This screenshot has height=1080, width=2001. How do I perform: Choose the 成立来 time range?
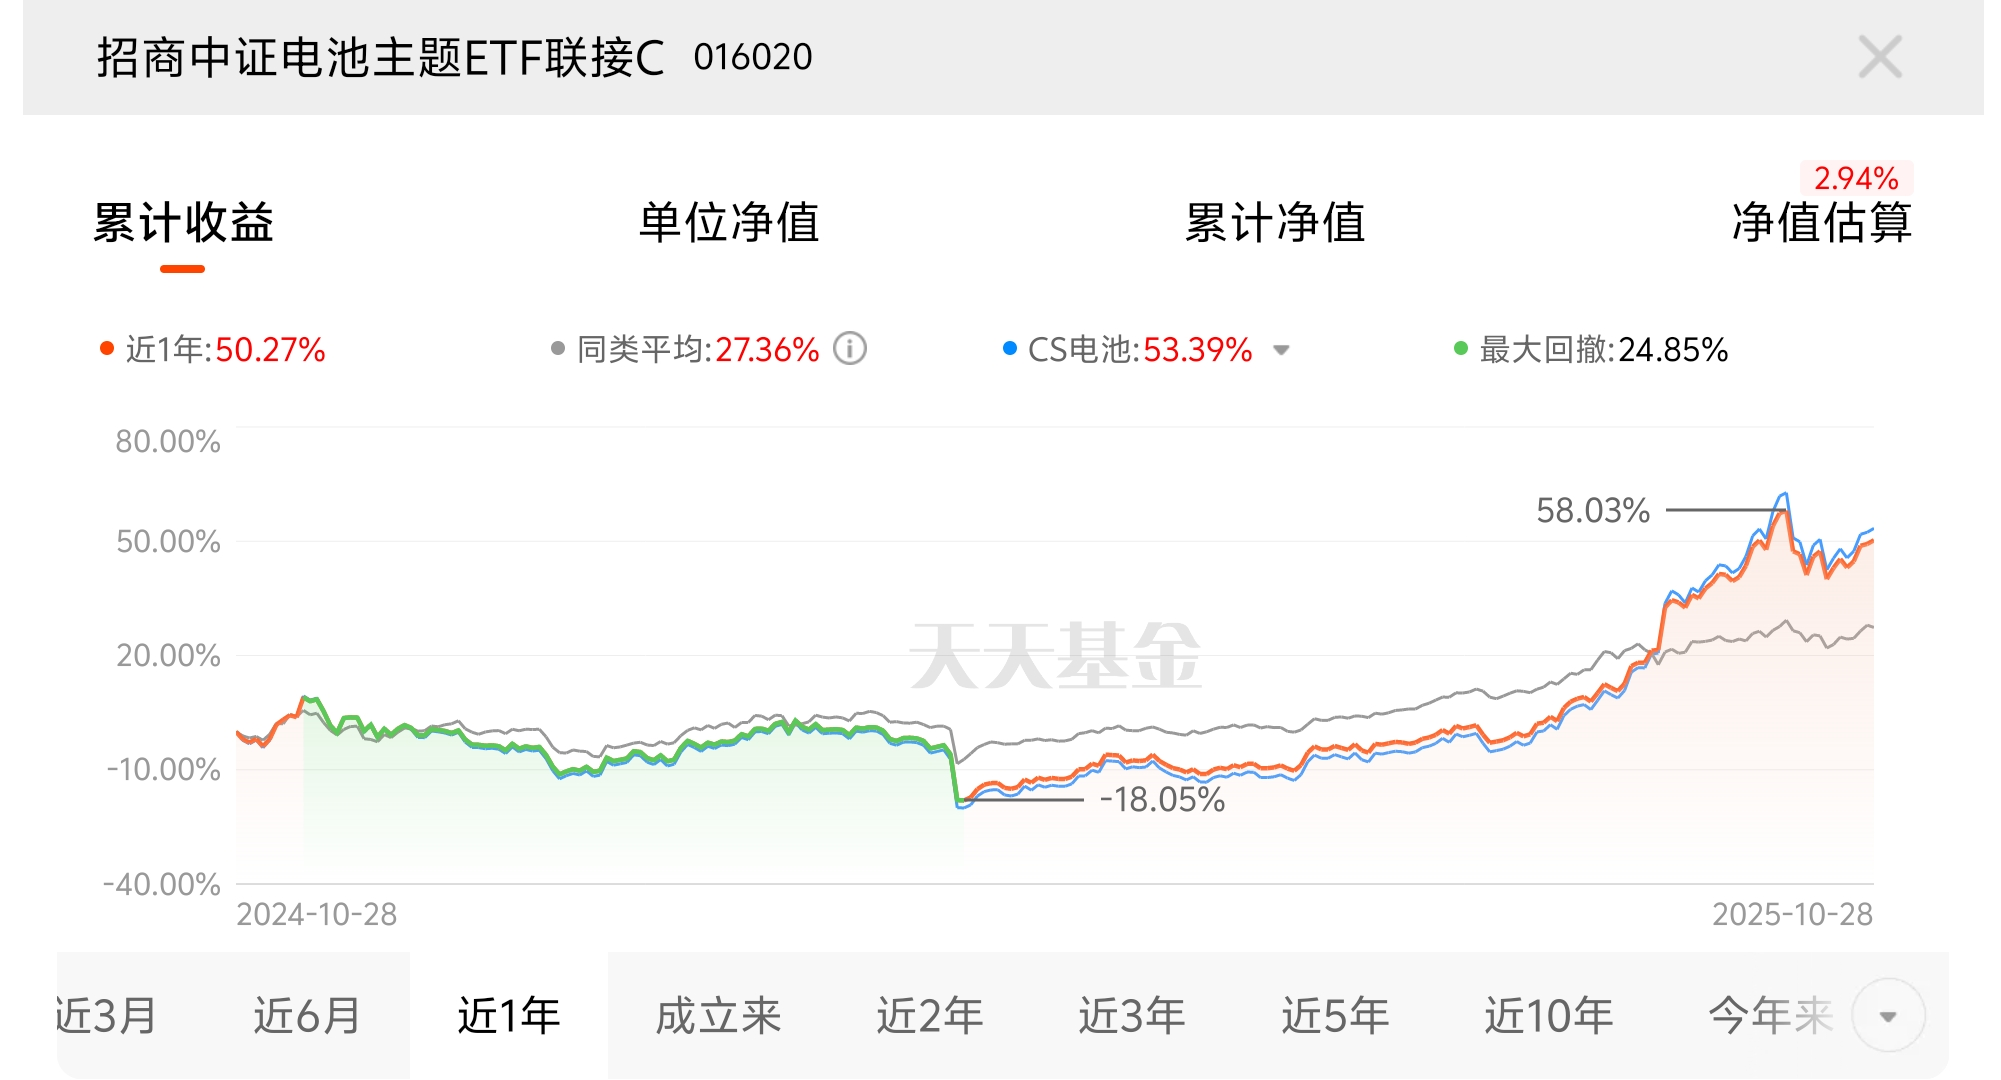pos(718,1016)
